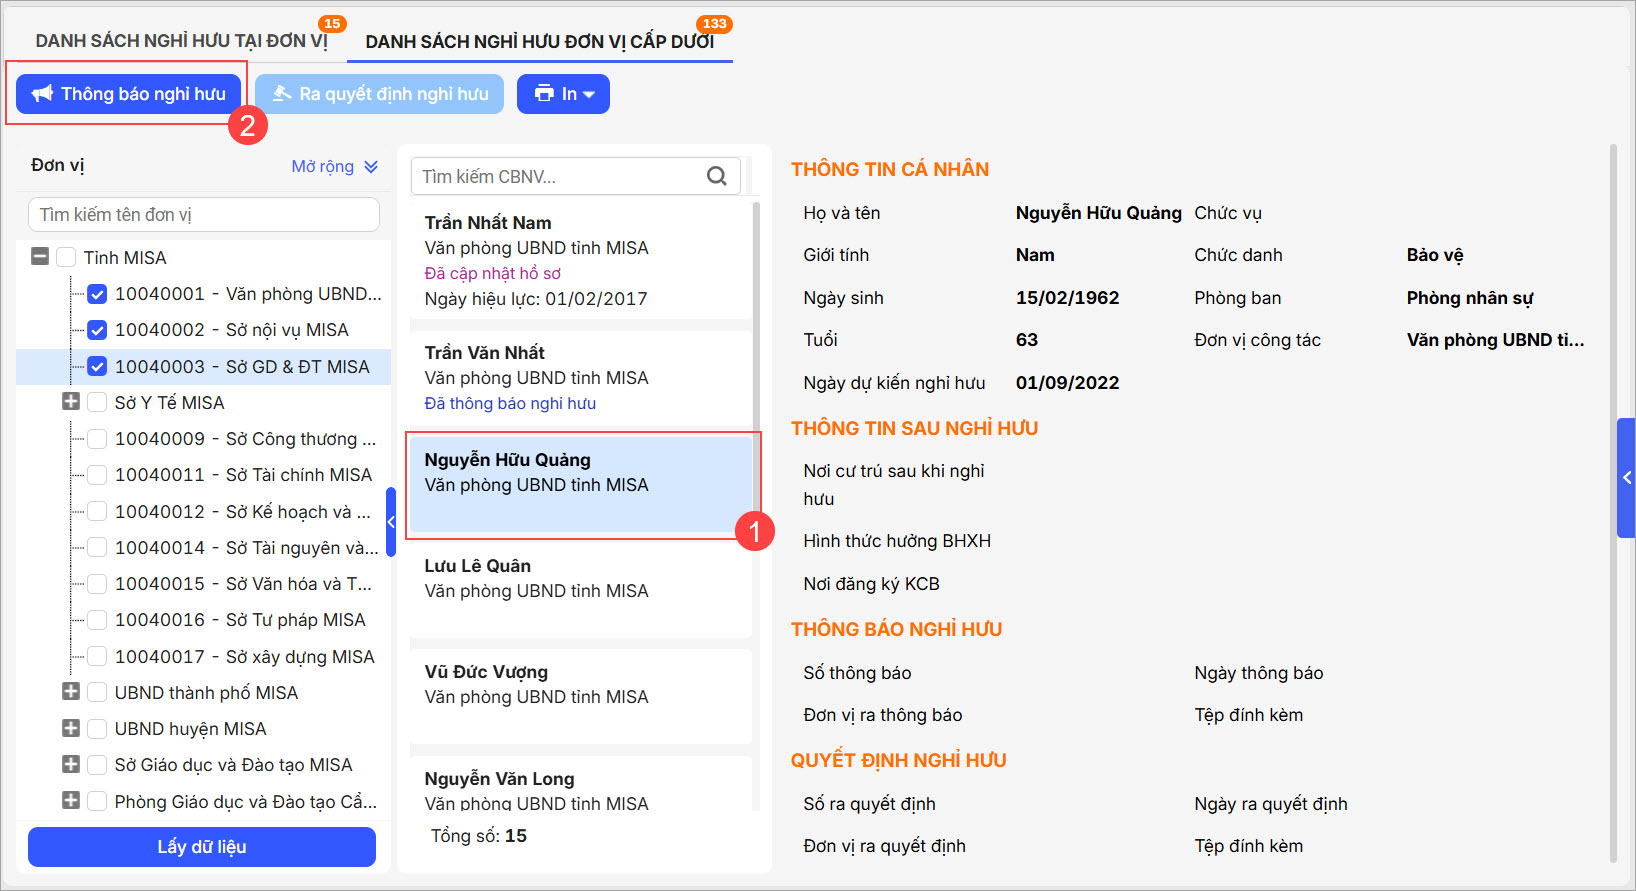This screenshot has width=1636, height=891.
Task: Switch to Danh sách nghỉ hưu tại đơn vị tab
Action: (181, 41)
